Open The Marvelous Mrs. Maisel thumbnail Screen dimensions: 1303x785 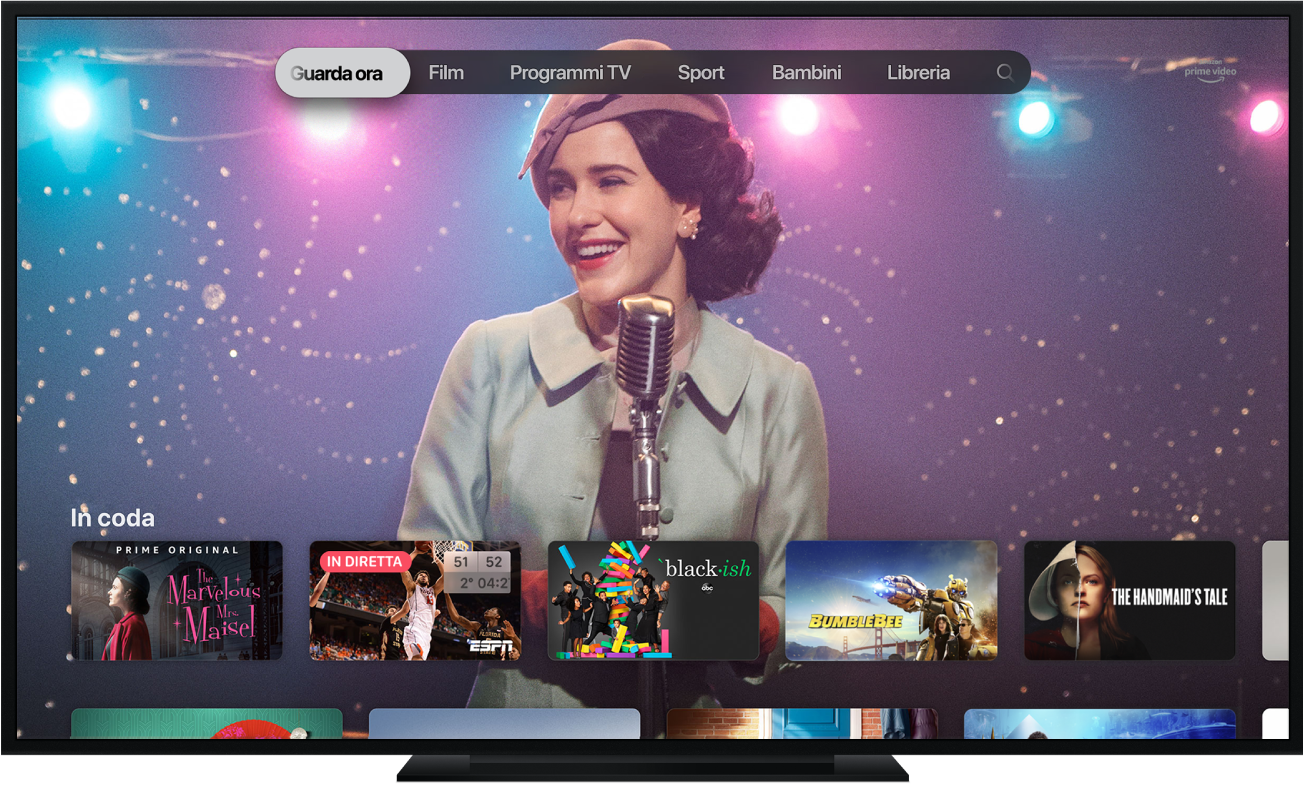[177, 601]
